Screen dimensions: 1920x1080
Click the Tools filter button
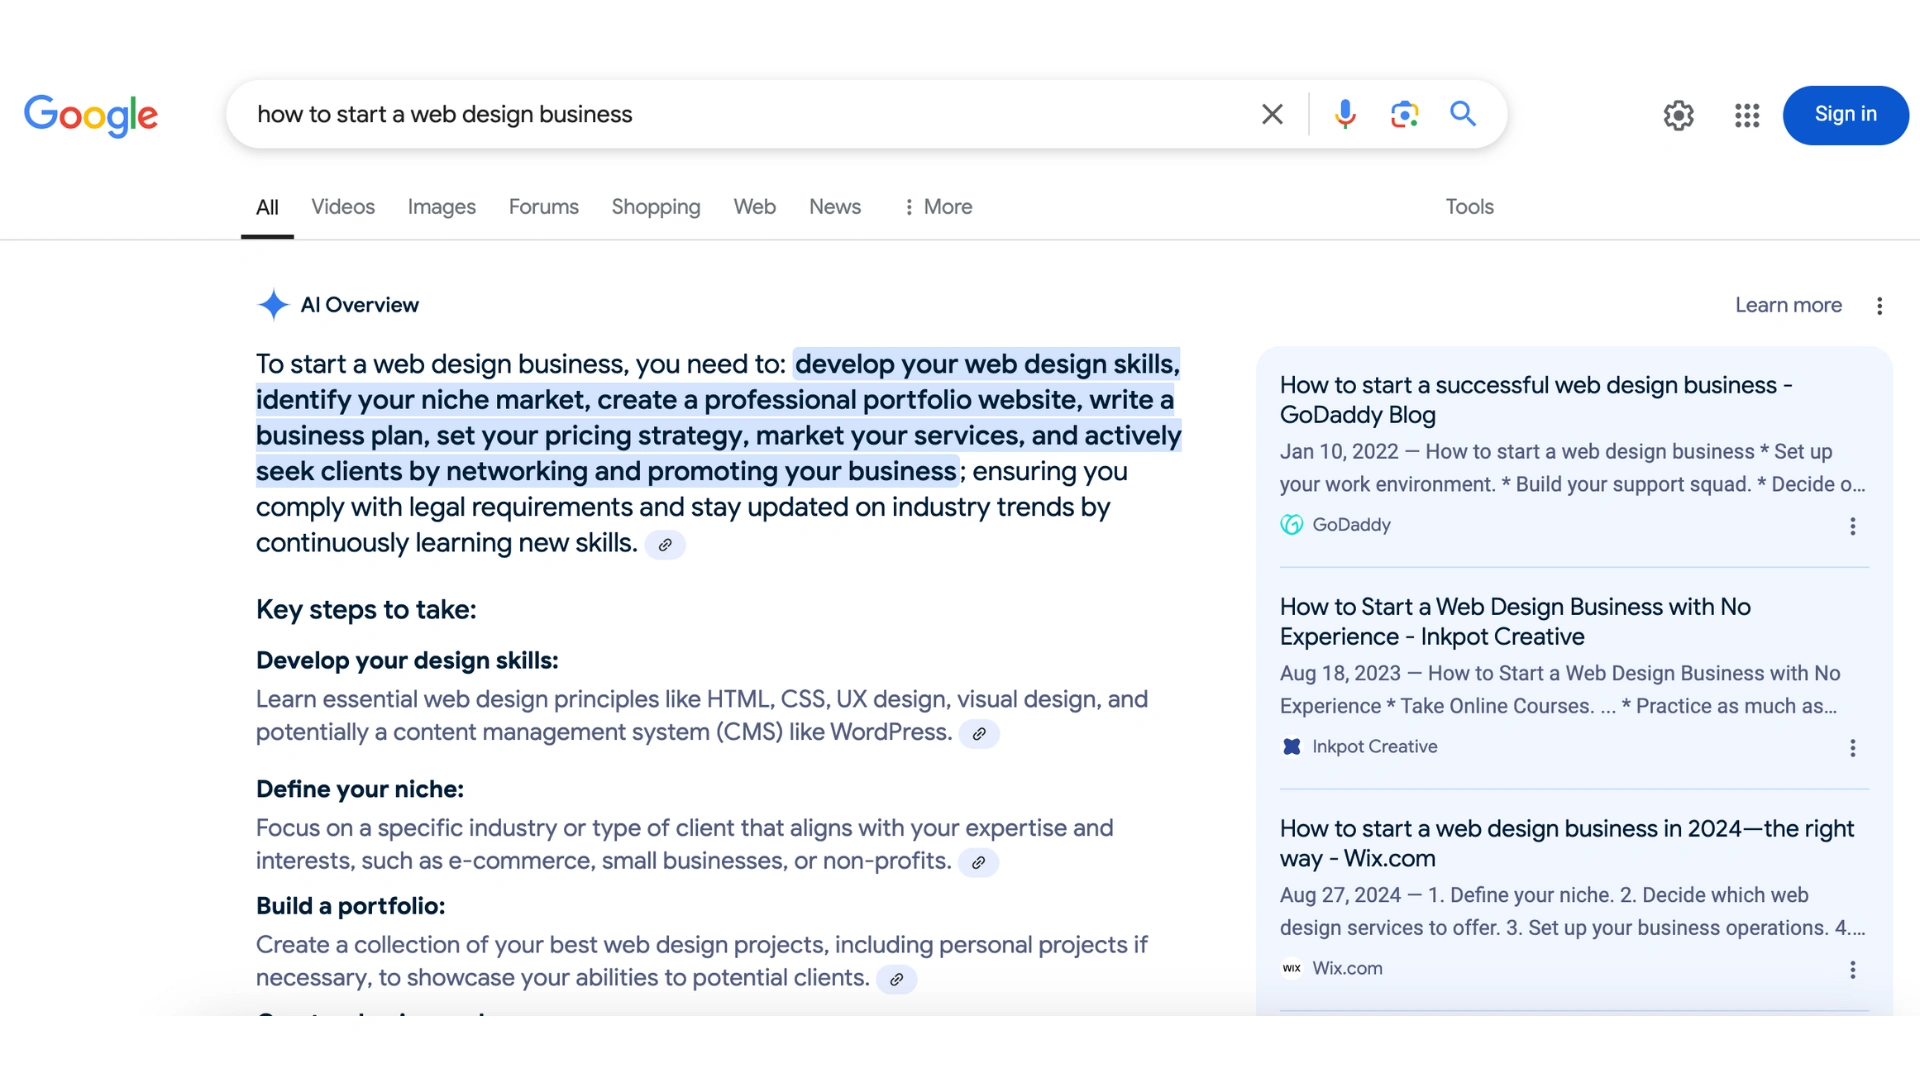pyautogui.click(x=1469, y=207)
